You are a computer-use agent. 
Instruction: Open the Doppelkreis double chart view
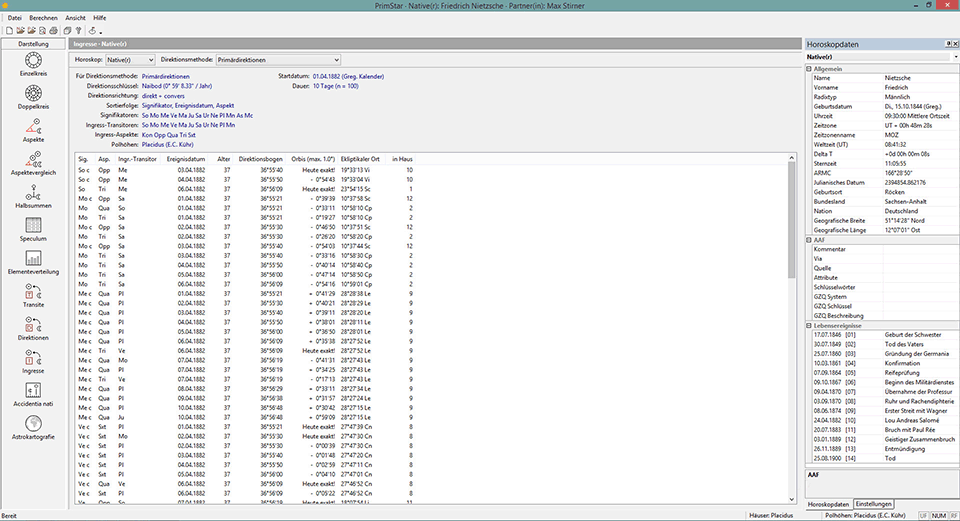click(x=33, y=97)
